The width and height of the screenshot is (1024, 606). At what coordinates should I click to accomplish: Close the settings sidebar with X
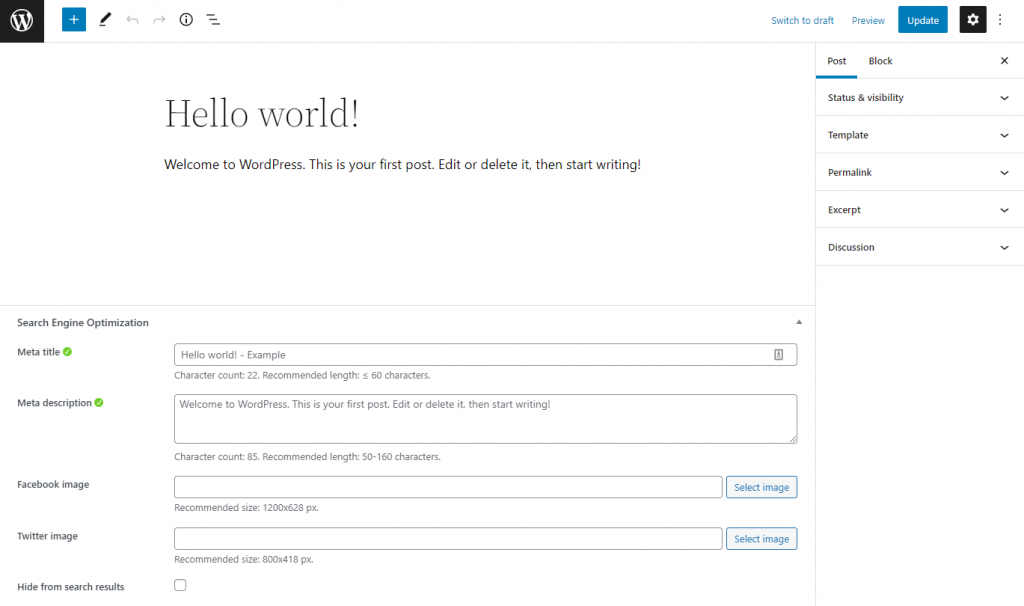(x=1004, y=61)
